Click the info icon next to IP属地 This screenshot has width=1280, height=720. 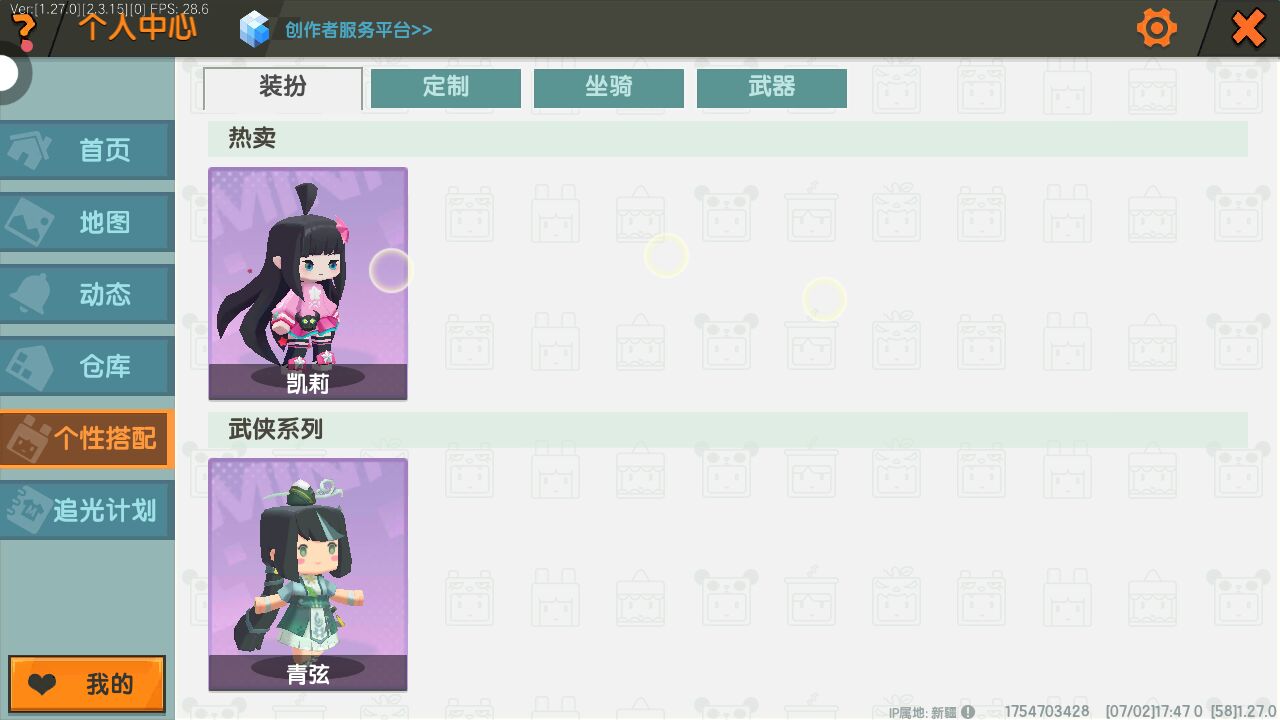[x=968, y=712]
